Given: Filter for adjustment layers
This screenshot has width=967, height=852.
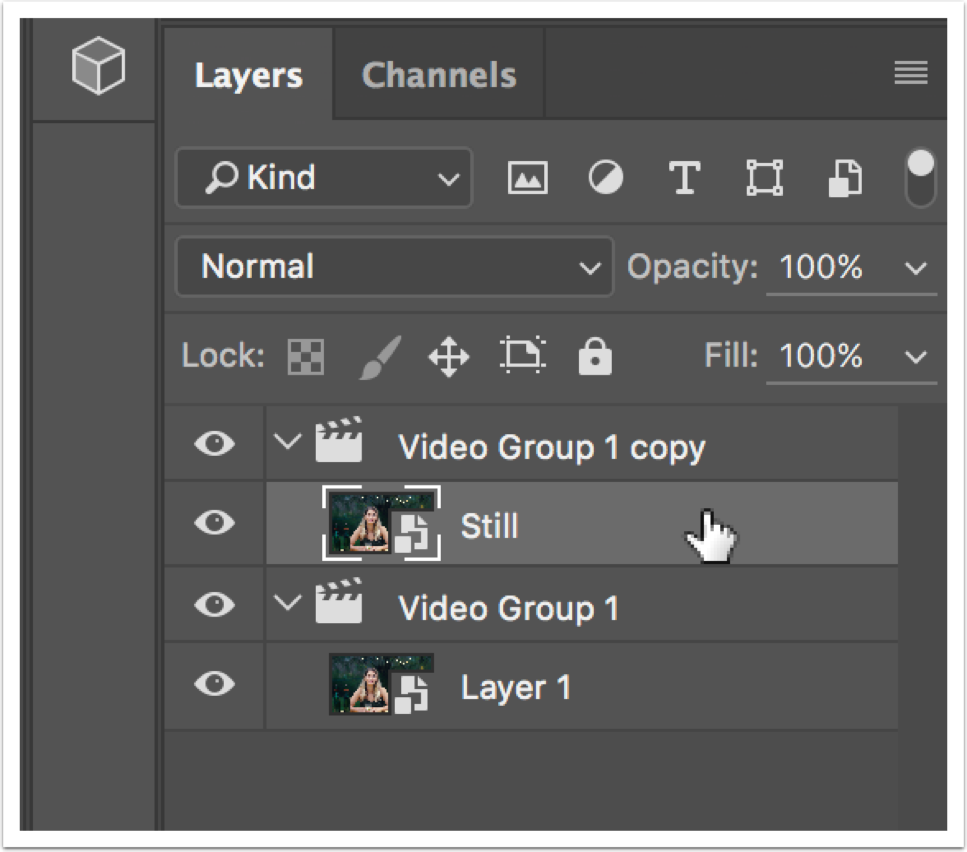Looking at the screenshot, I should click(x=606, y=178).
